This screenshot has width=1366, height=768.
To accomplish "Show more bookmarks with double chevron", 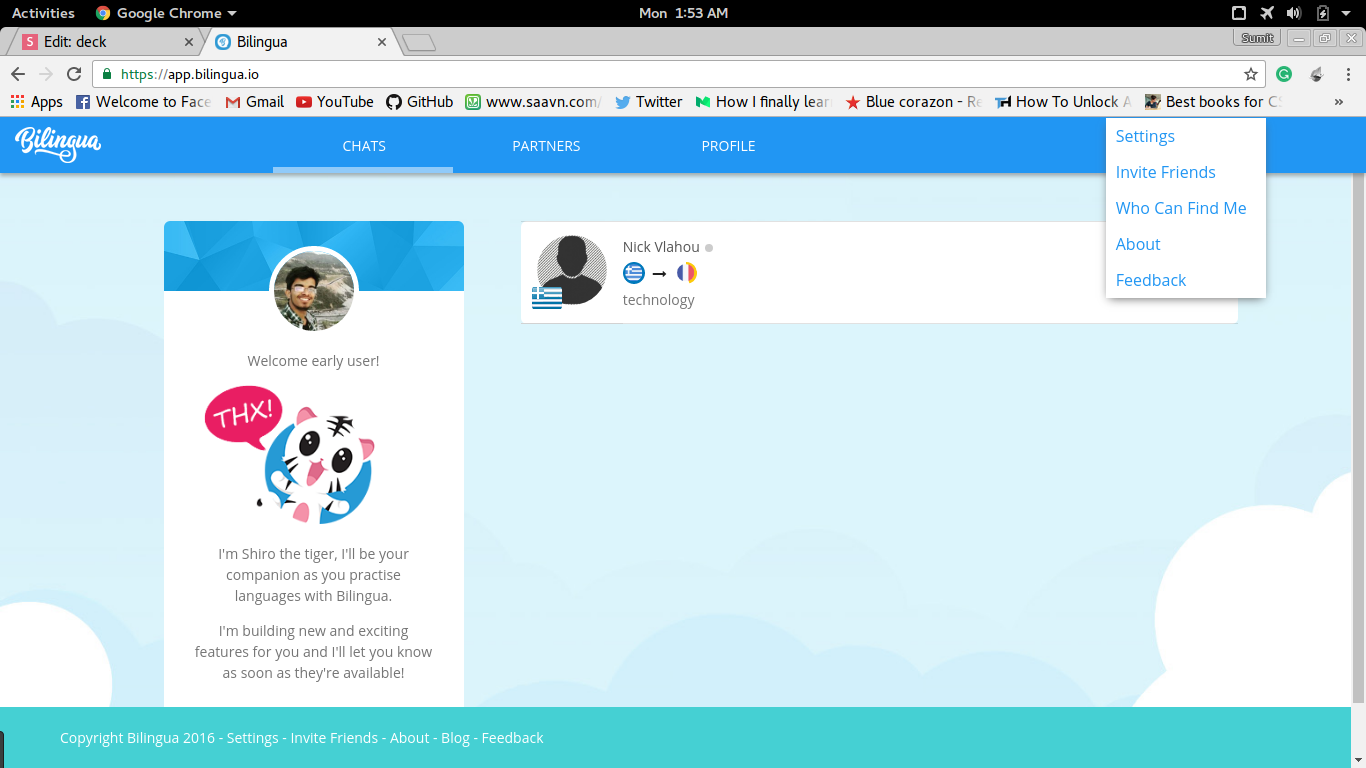I will (1339, 102).
